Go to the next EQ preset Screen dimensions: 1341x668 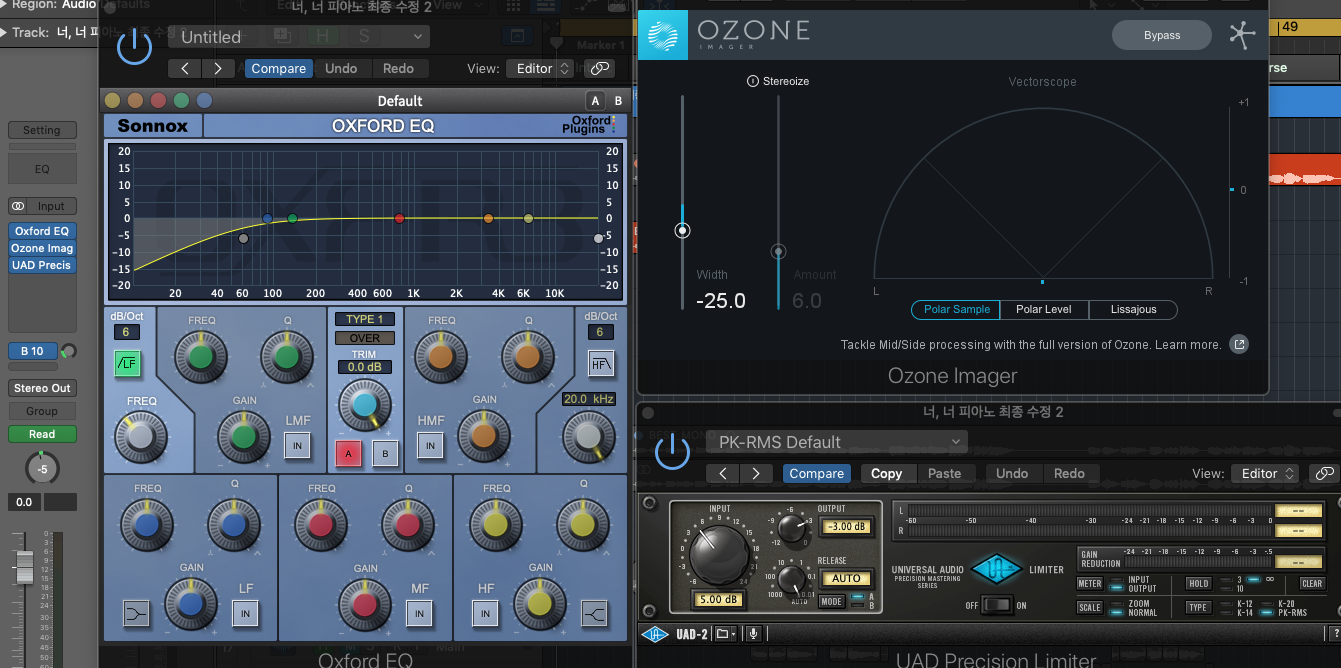click(218, 68)
